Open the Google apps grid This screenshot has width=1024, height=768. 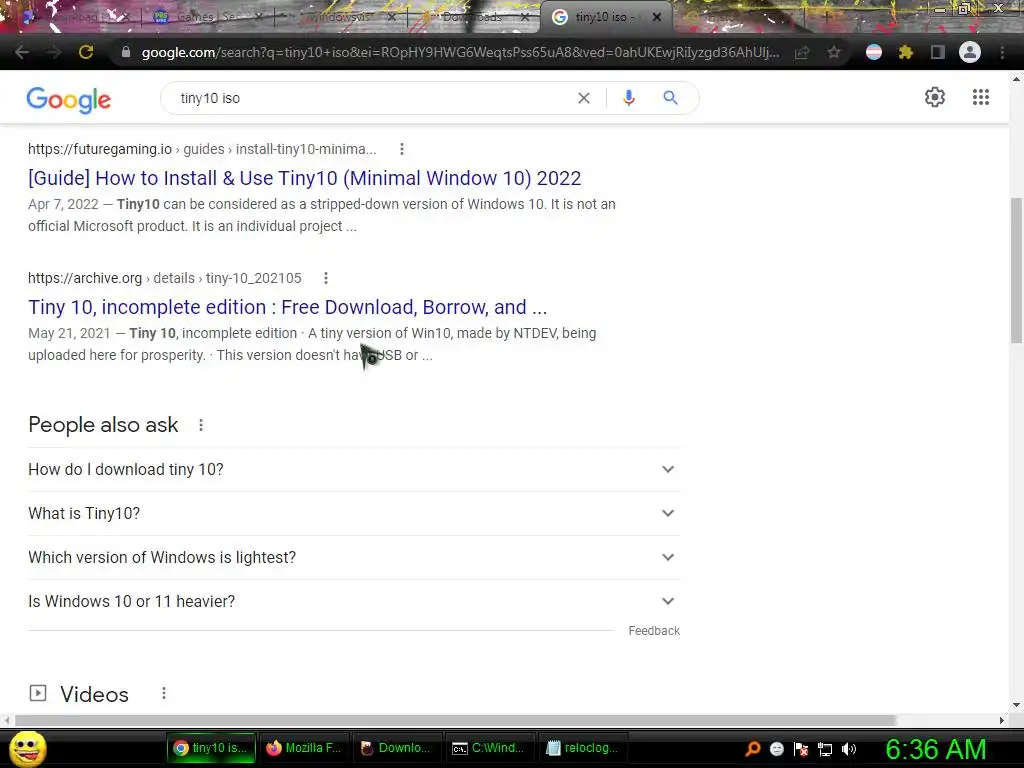(x=981, y=97)
